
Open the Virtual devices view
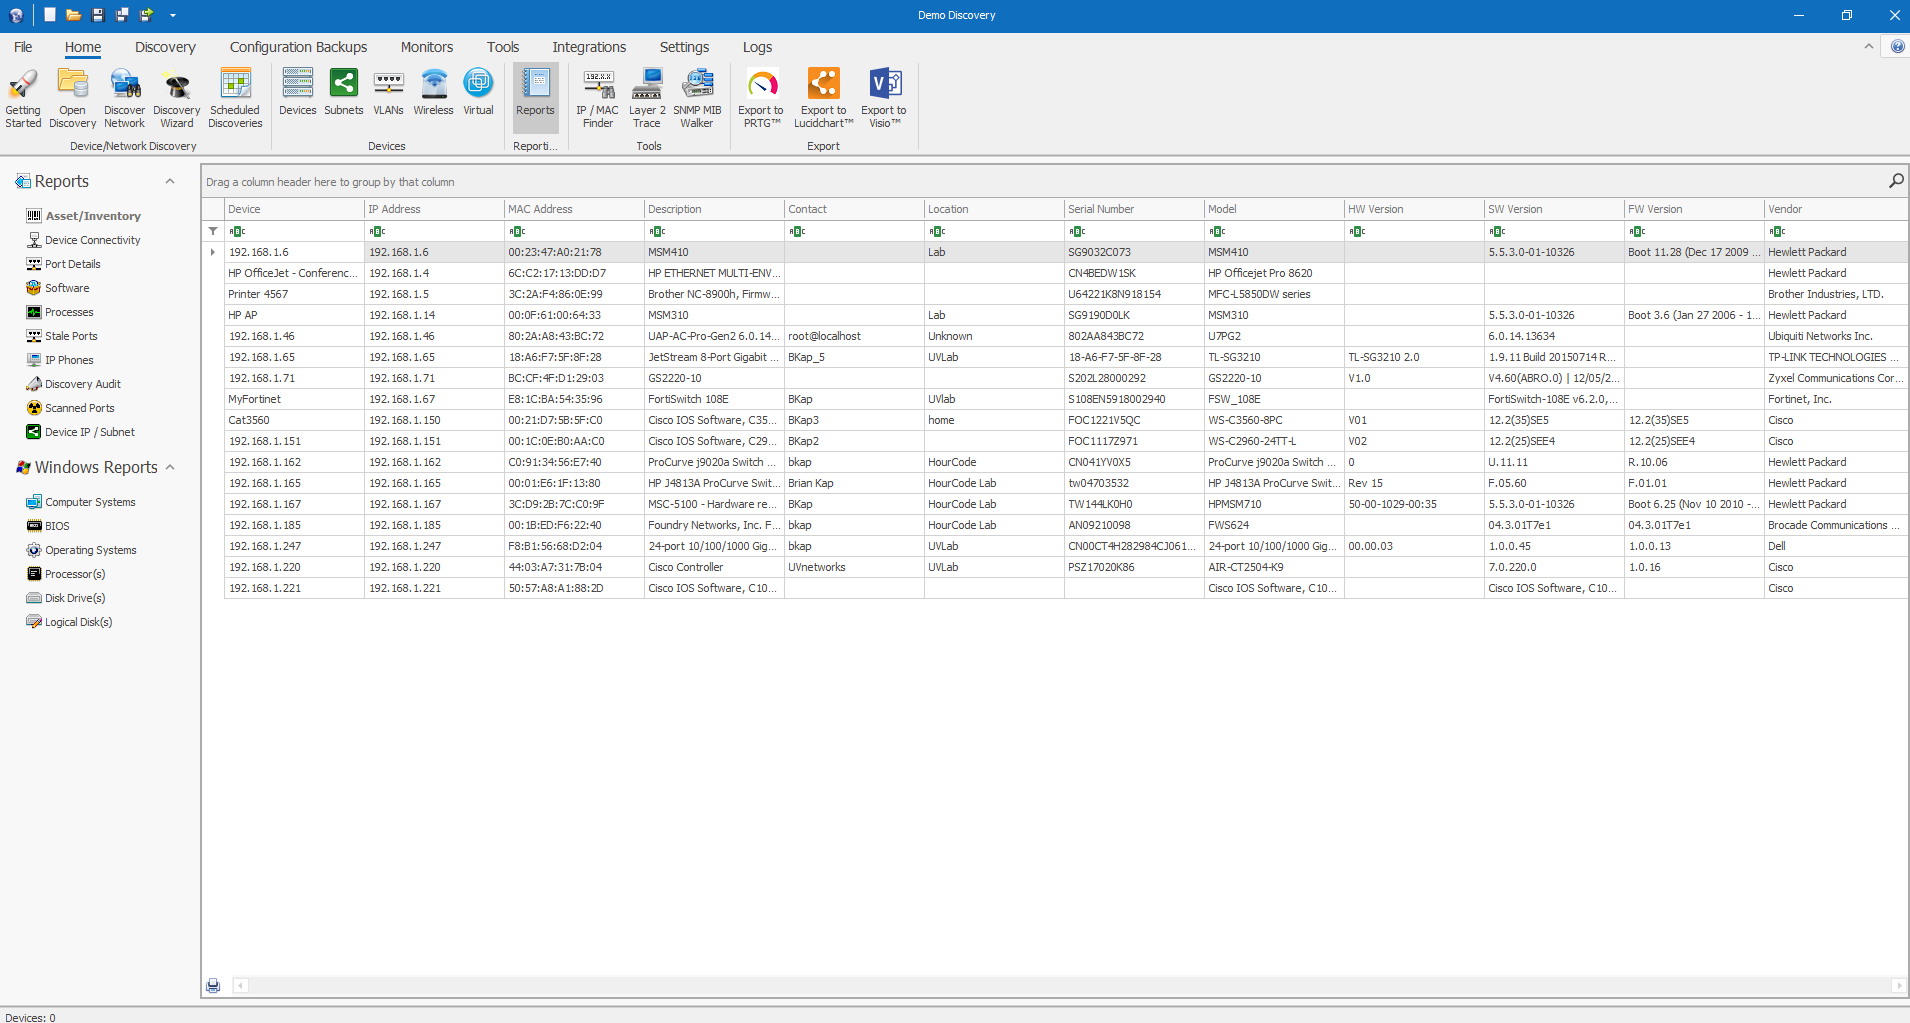478,92
